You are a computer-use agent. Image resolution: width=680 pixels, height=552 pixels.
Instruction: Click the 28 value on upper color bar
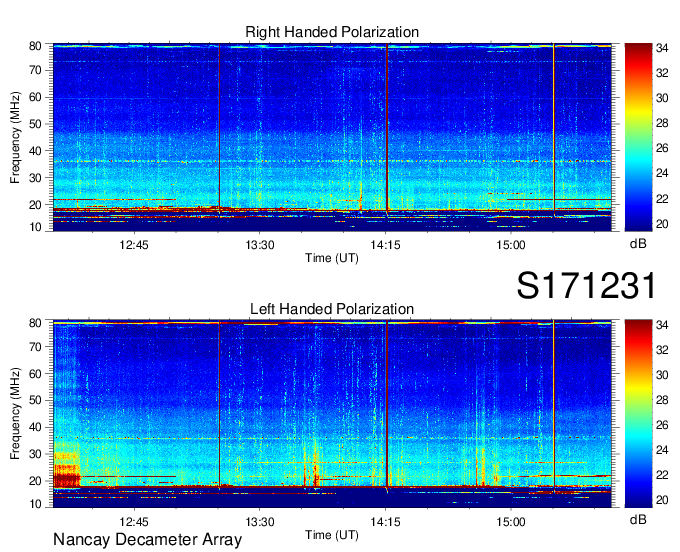click(662, 123)
